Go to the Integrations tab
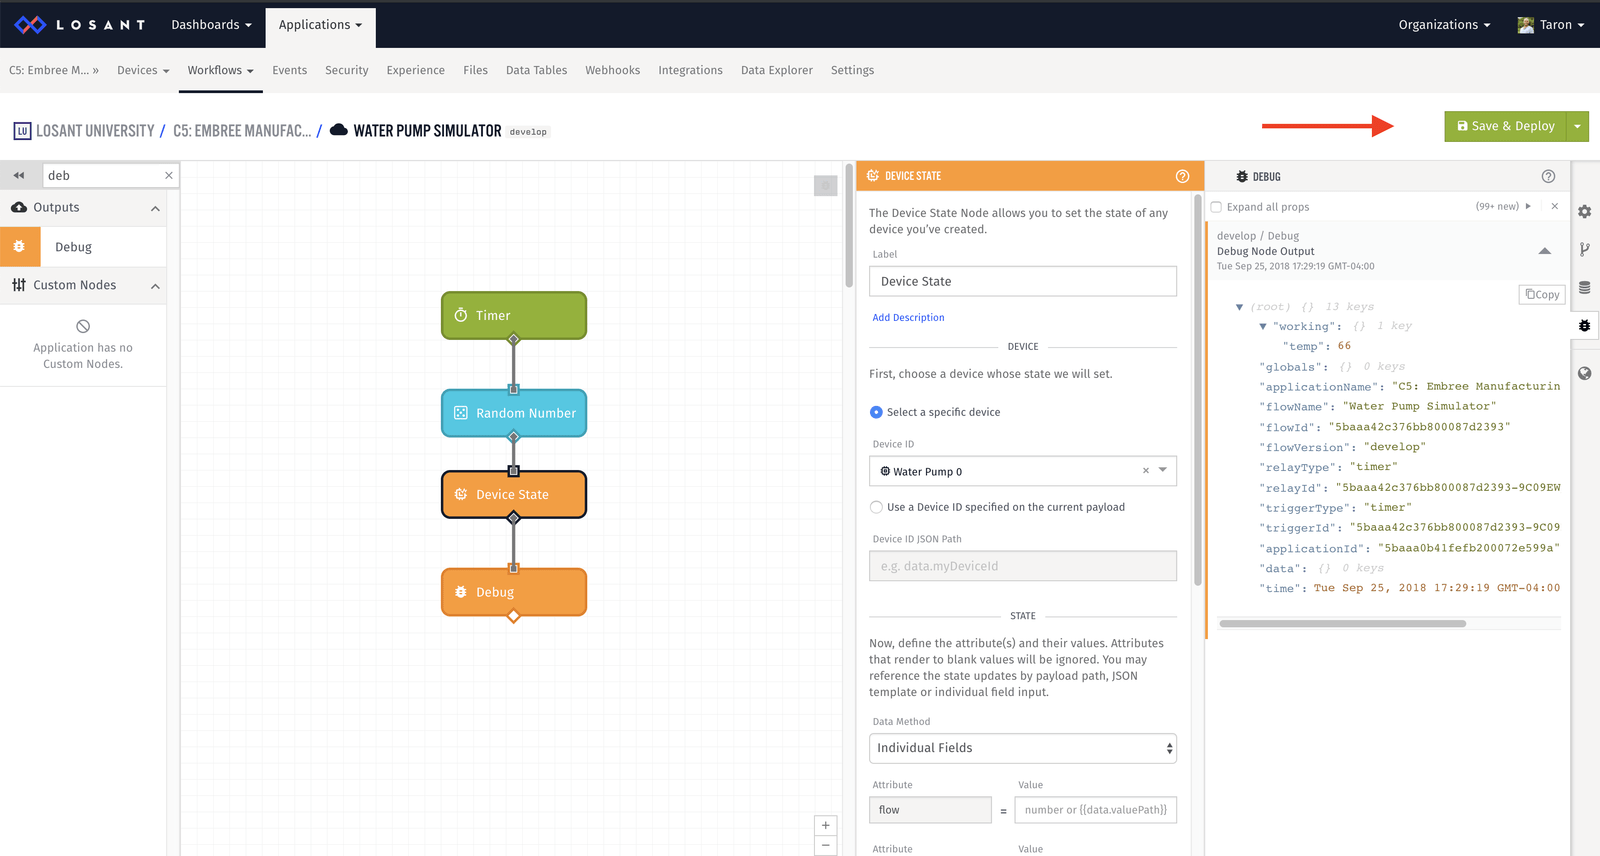 690,70
